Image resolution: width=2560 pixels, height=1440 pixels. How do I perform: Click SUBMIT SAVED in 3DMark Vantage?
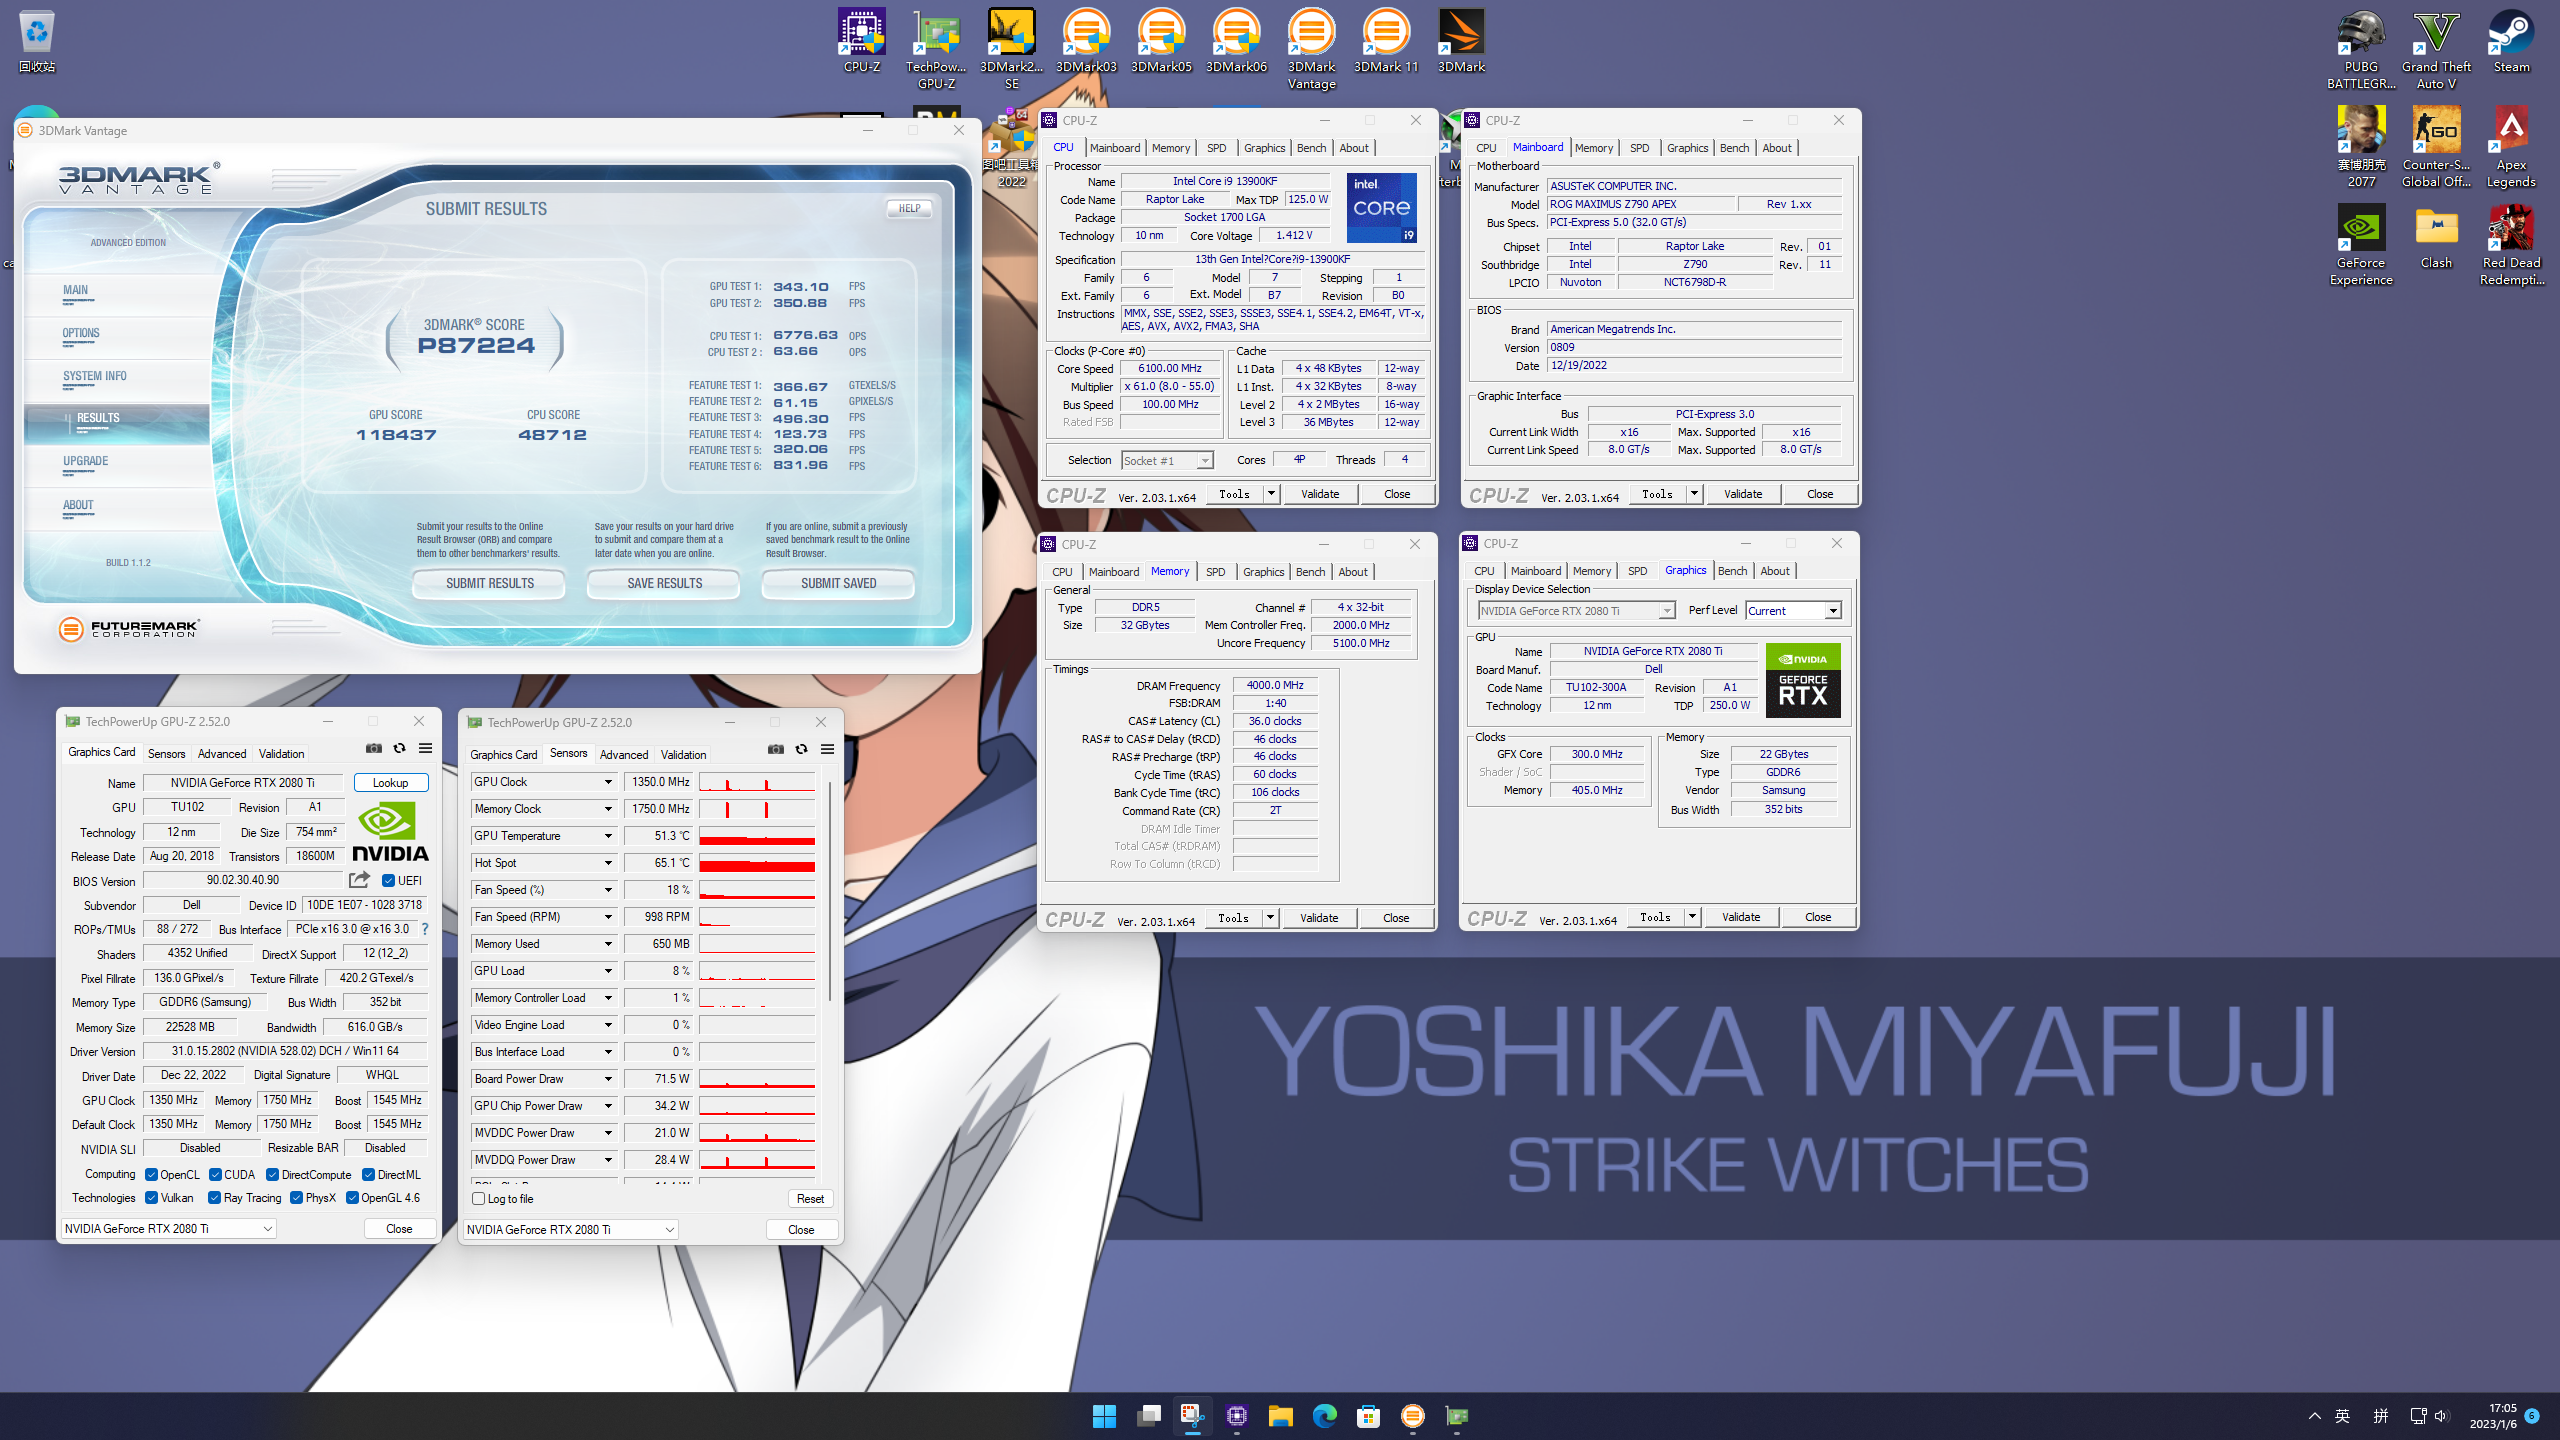point(838,583)
